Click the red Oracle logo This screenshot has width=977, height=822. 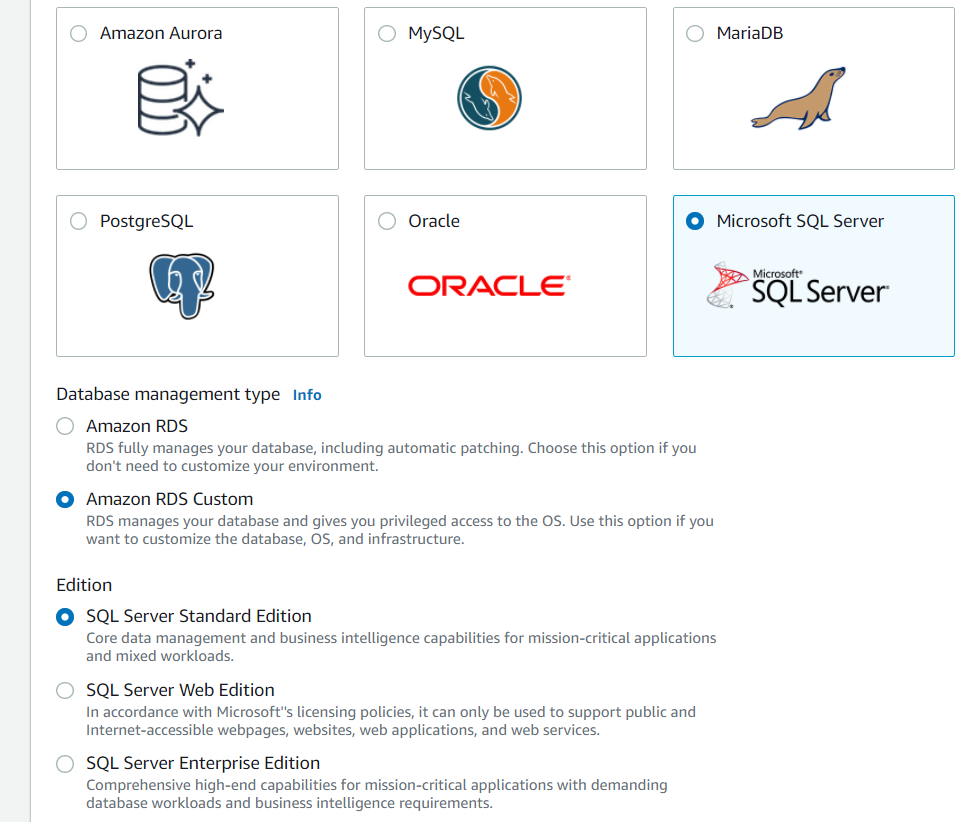tap(489, 286)
